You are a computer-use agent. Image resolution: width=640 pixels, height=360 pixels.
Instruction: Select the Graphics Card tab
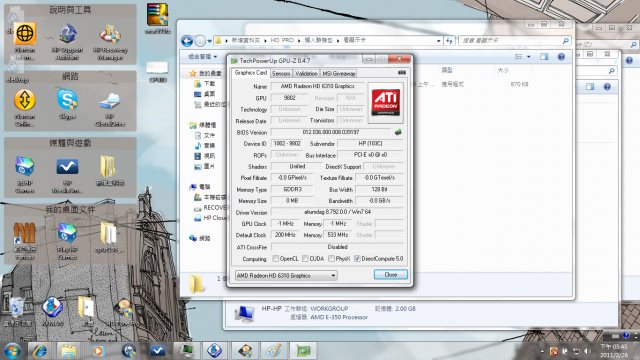coord(251,73)
